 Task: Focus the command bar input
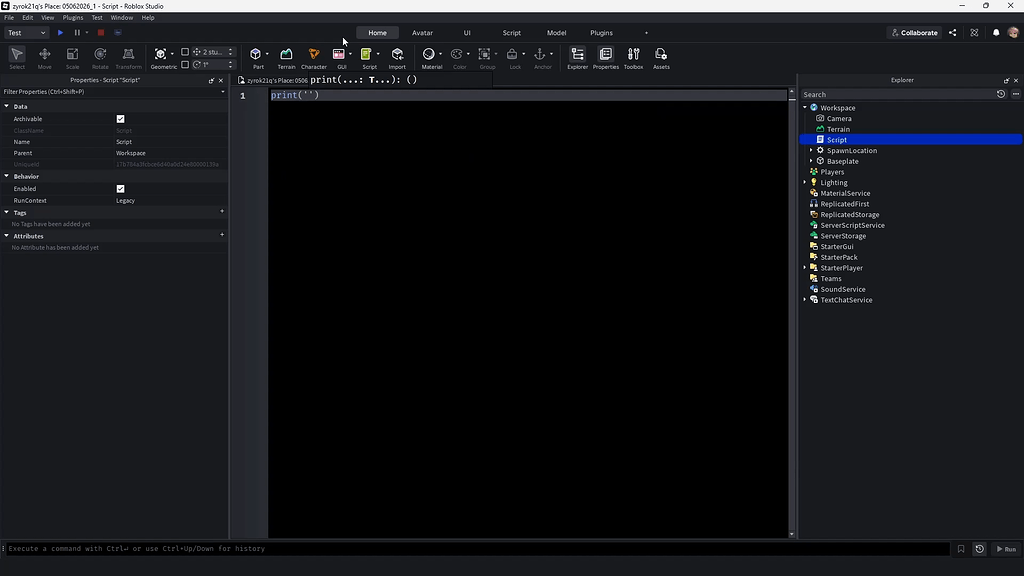(477, 549)
